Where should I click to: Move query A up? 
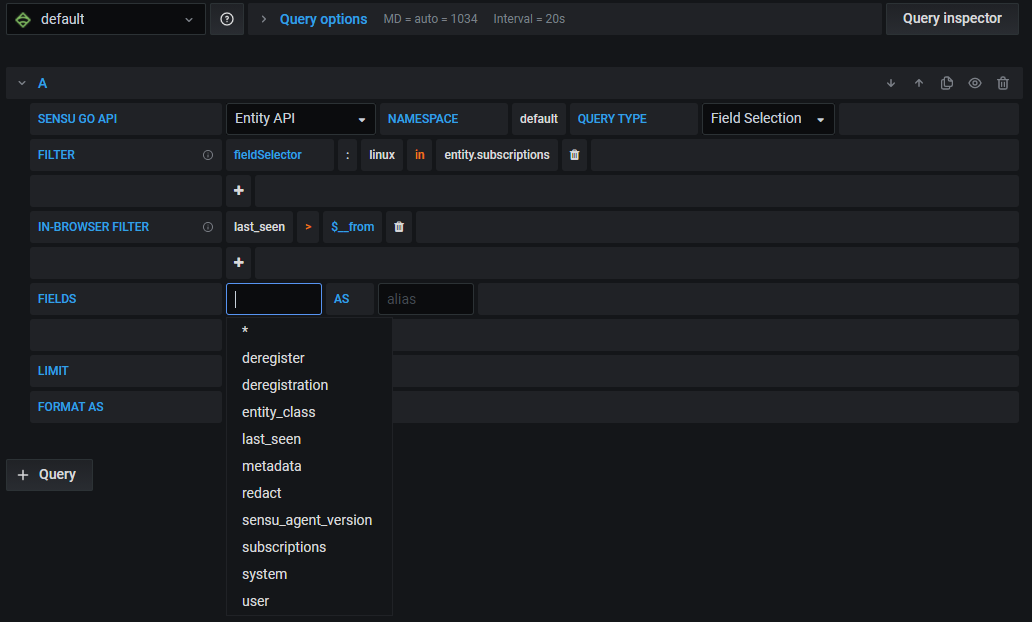tap(919, 83)
